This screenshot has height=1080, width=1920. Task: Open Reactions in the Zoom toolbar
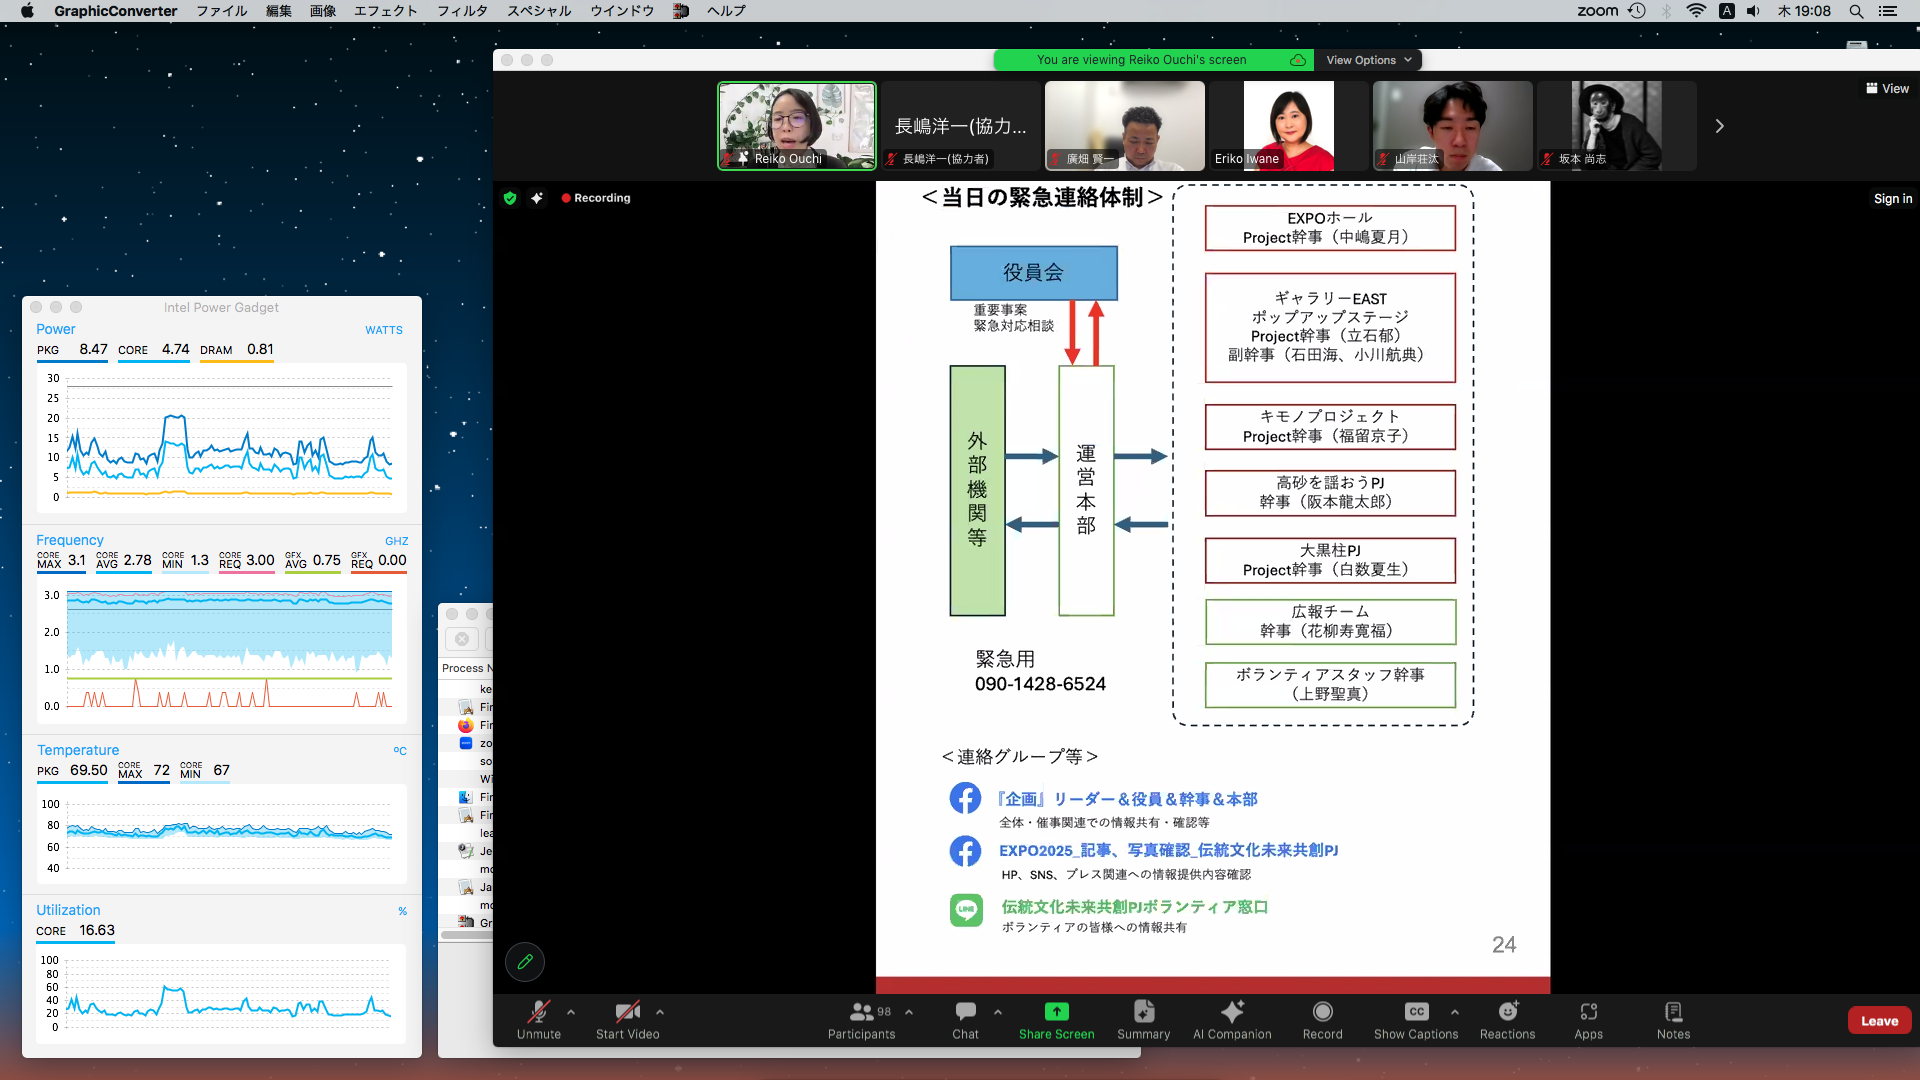tap(1507, 1012)
